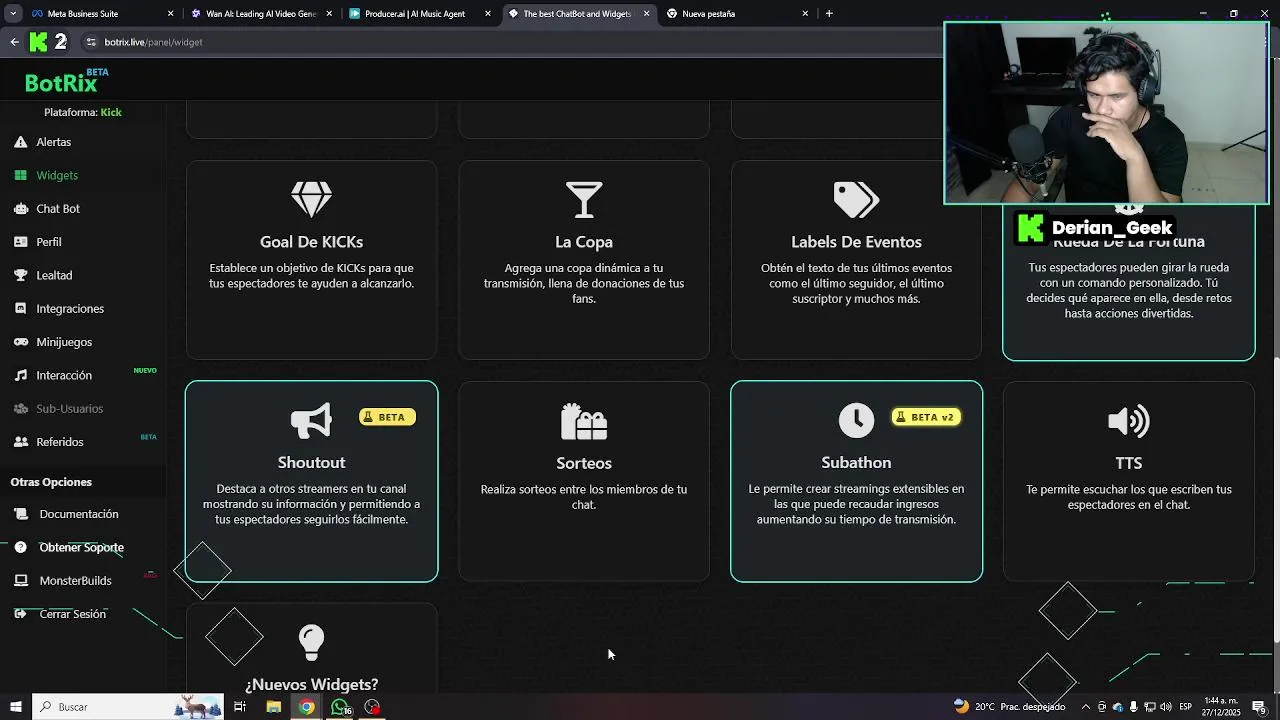Open the TTS widget title
The image size is (1280, 720).
tap(1129, 463)
